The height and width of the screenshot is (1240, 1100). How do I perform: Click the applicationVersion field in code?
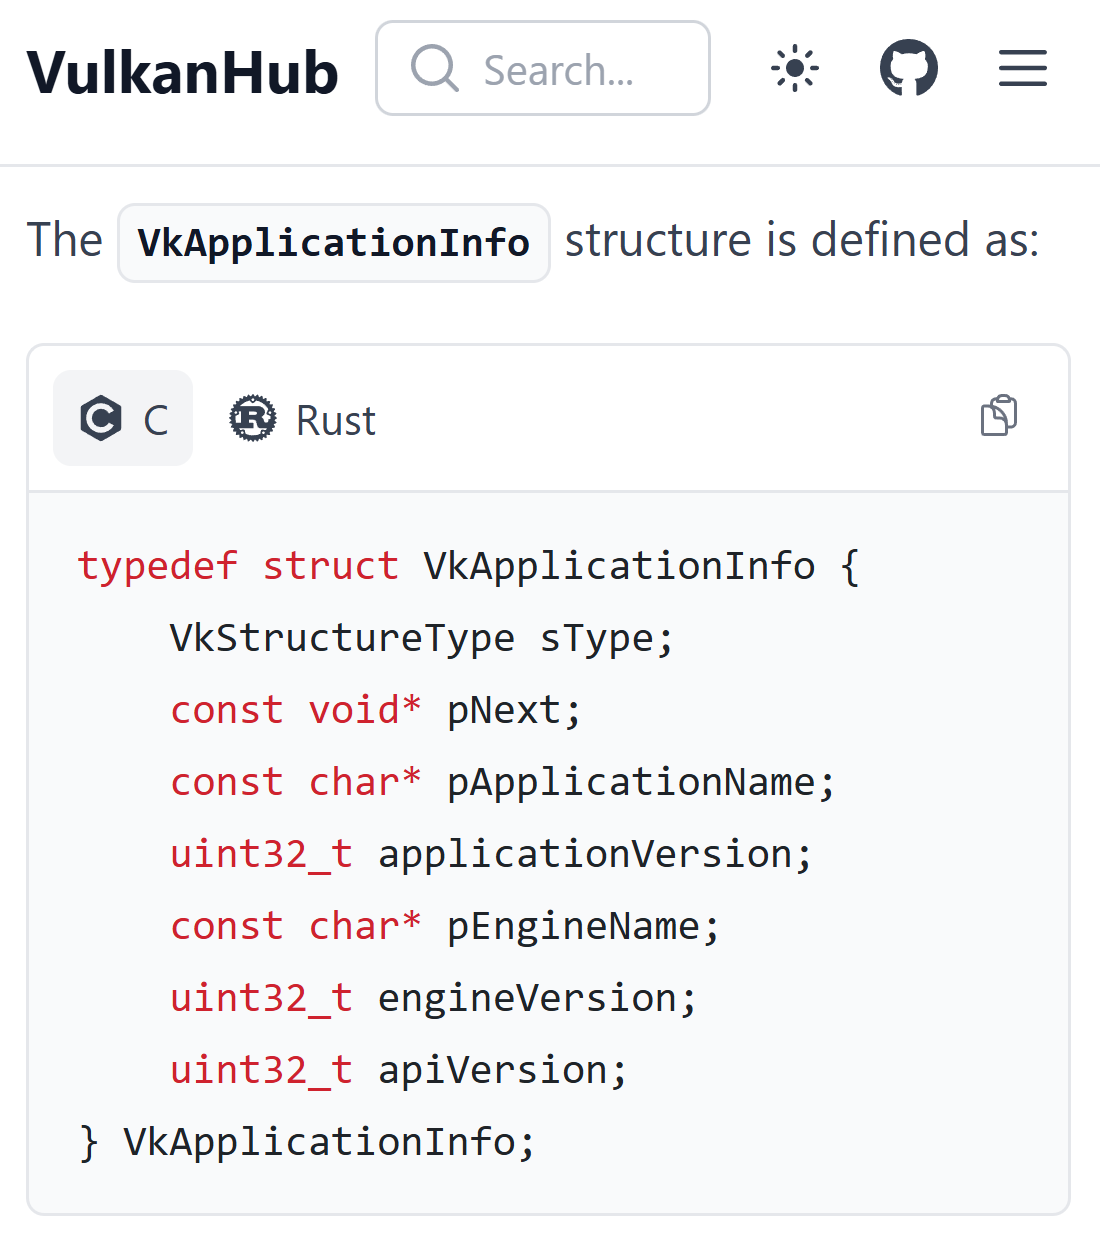585,854
